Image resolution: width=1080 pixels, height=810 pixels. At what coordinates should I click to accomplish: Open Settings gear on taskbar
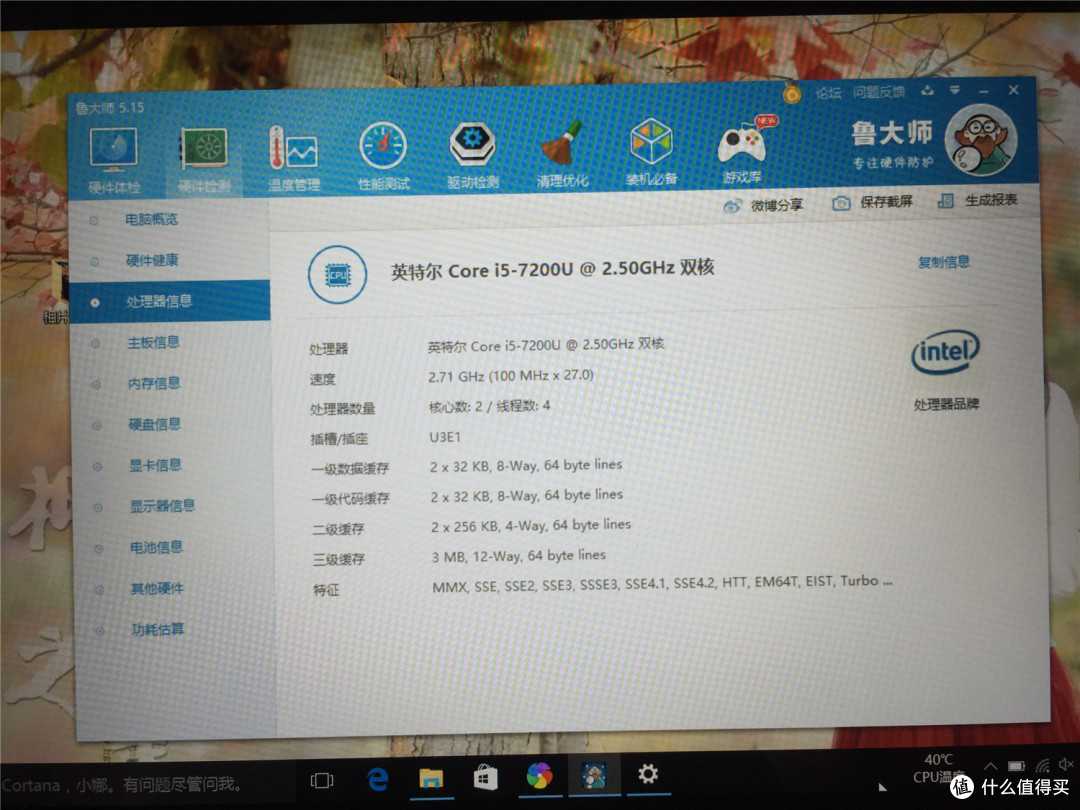click(x=647, y=773)
